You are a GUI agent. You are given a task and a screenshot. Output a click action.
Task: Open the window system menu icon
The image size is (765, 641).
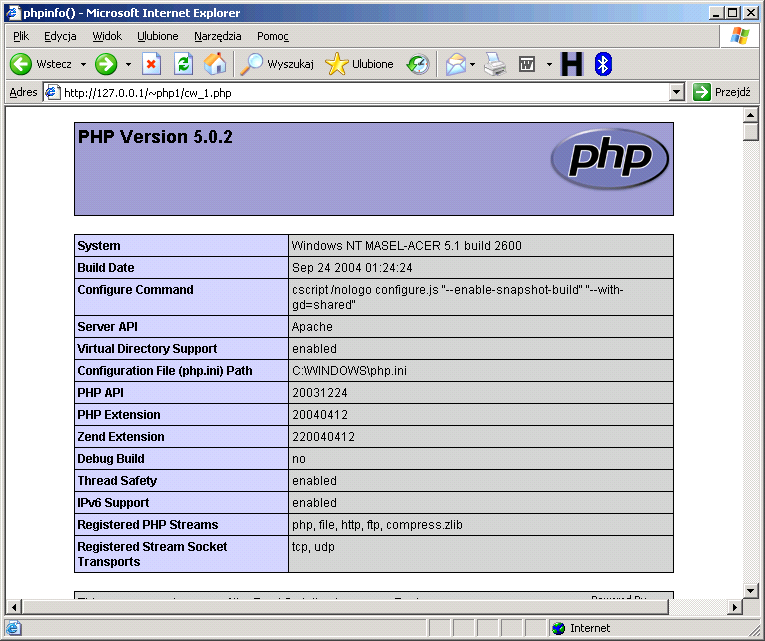[13, 13]
